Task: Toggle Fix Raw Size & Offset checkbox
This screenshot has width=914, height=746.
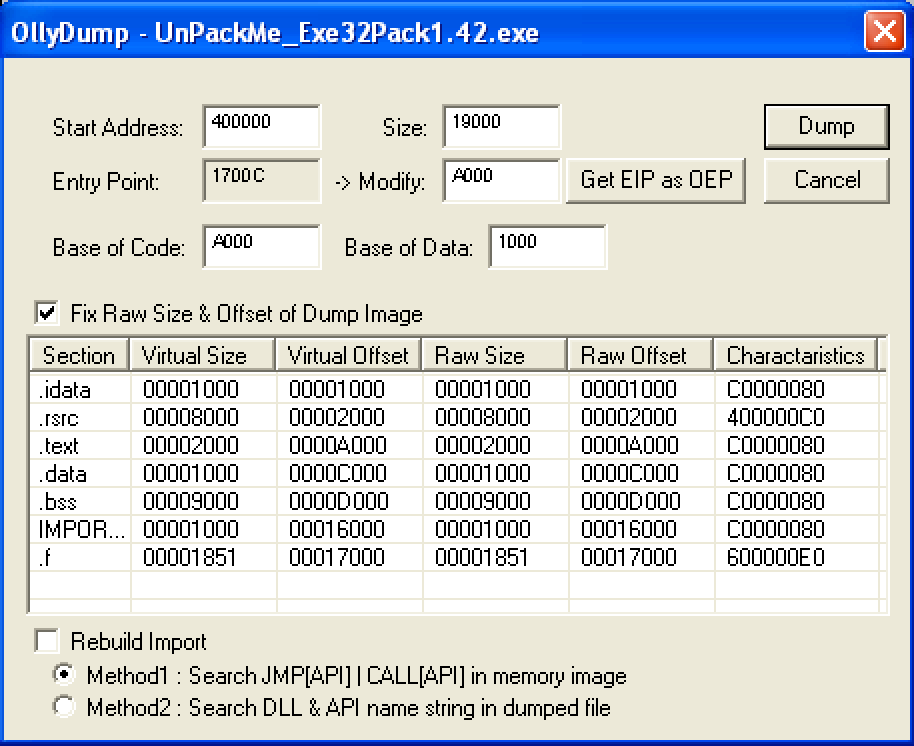Action: coord(47,314)
